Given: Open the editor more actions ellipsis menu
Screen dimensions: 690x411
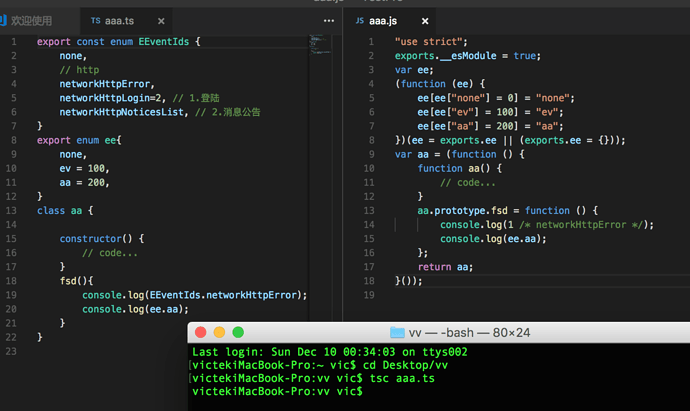Looking at the screenshot, I should (329, 21).
